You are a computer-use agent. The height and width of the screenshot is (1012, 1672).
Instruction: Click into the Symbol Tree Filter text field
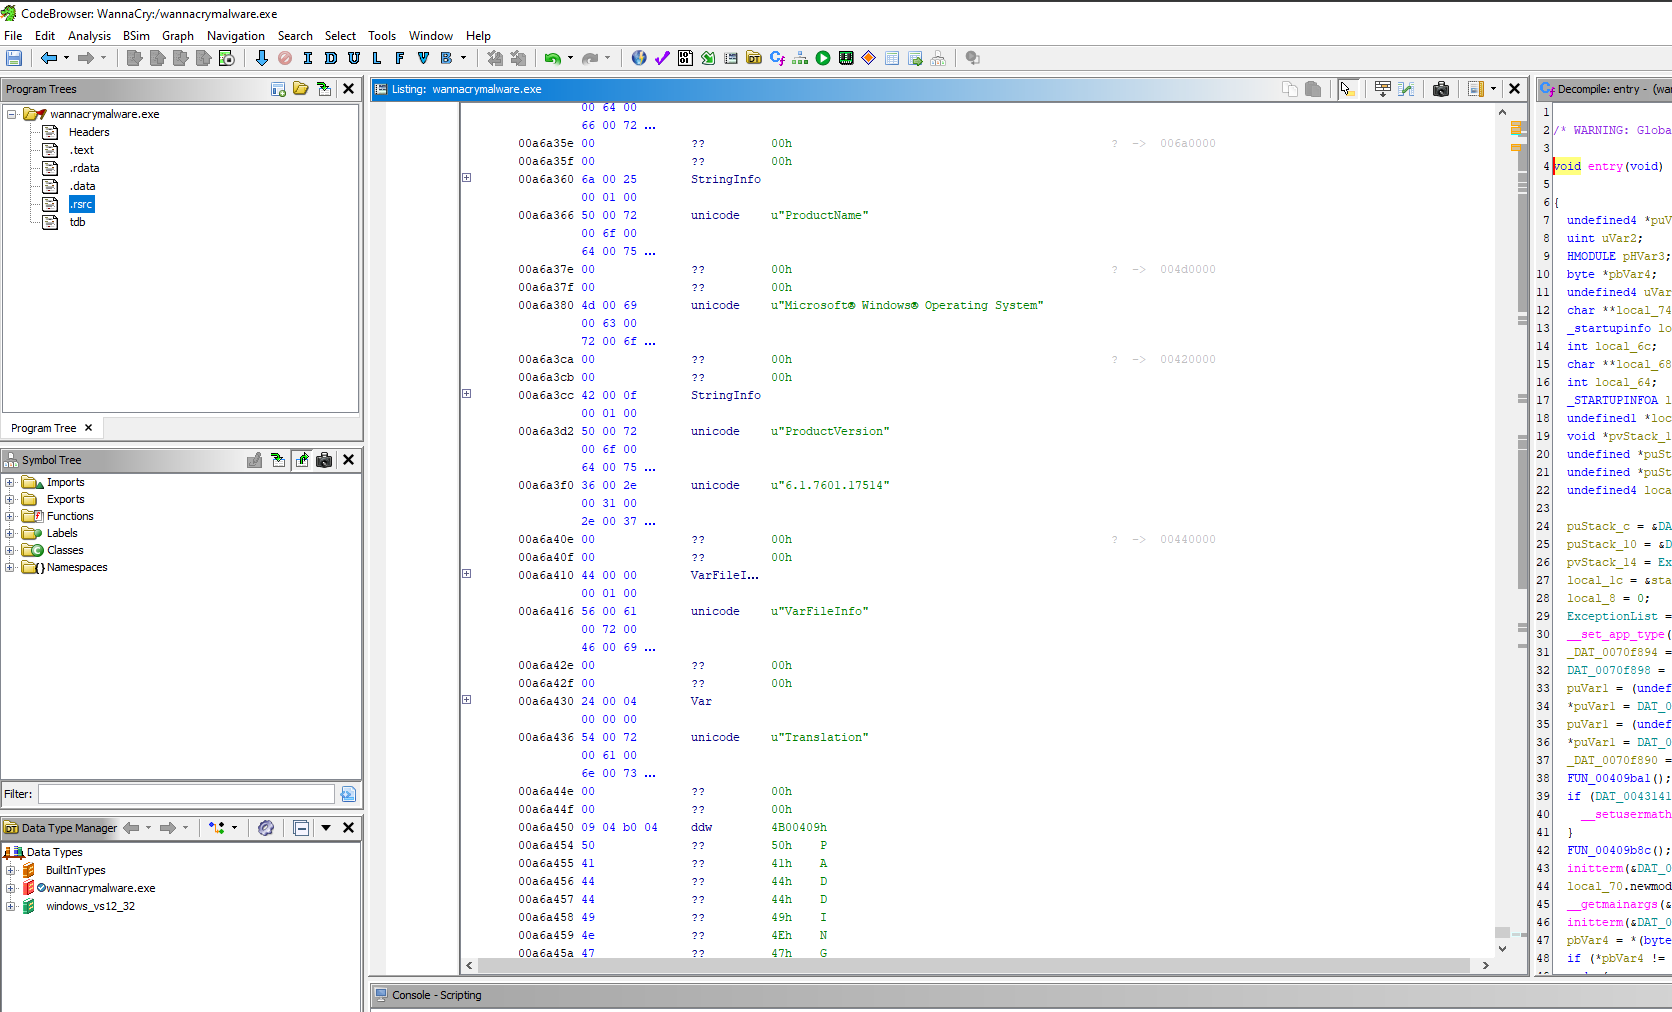[x=186, y=794]
